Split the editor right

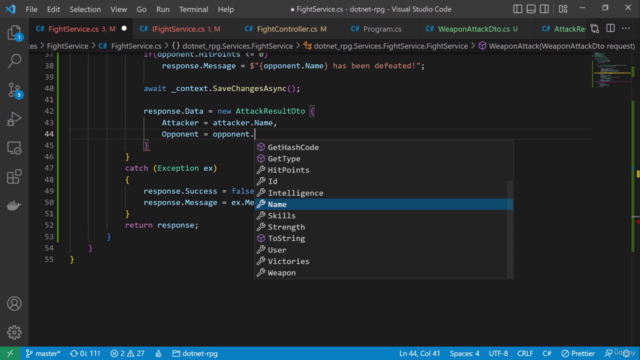point(610,29)
